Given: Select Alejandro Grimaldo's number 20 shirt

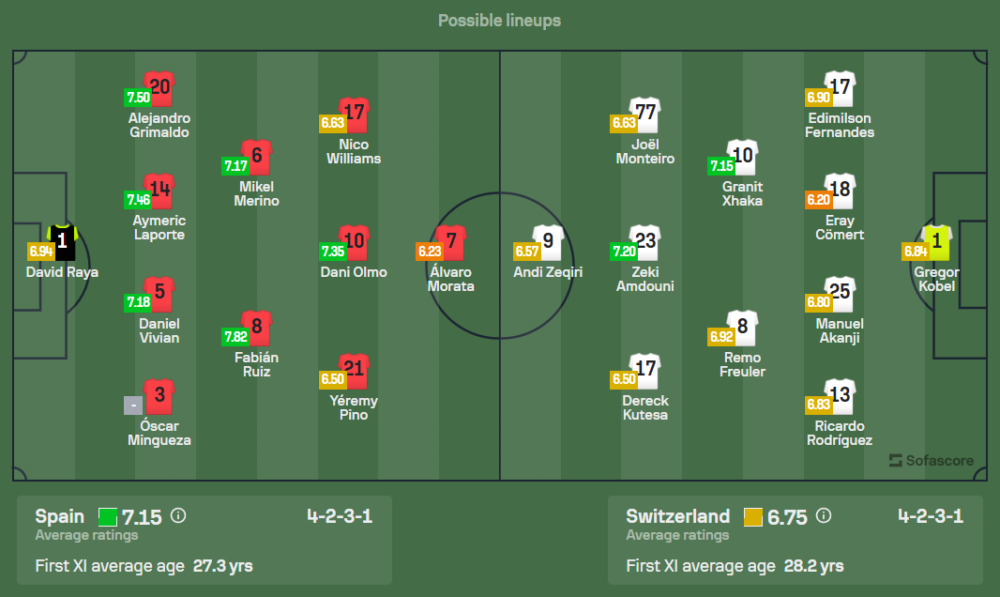Looking at the screenshot, I should point(159,89).
